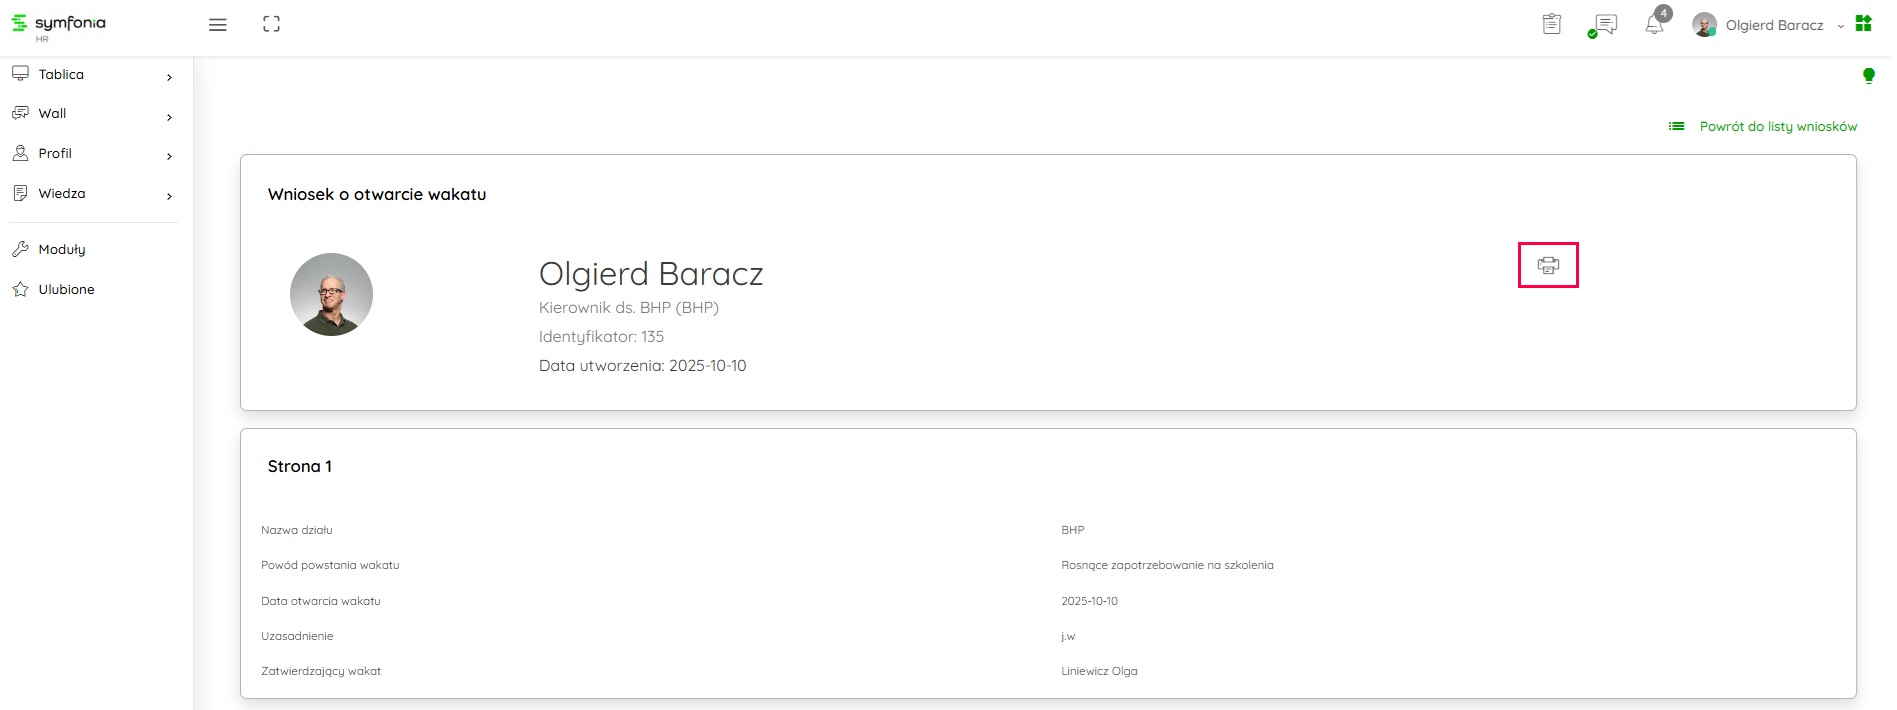Click the Olgierd Baracz heading name
Viewport: 1897px width, 710px height.
[x=650, y=273]
